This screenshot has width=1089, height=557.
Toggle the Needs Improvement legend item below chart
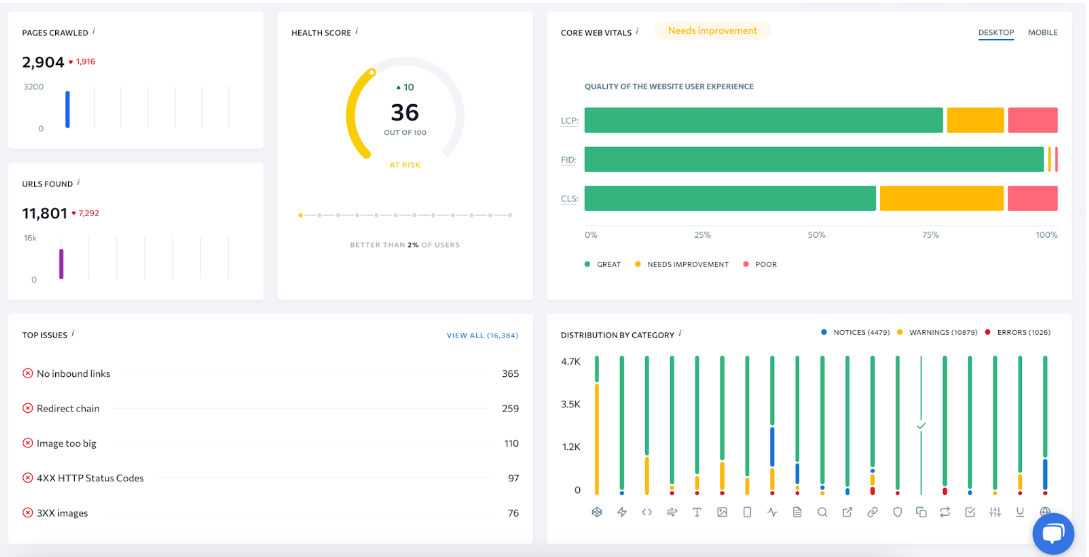click(x=682, y=265)
